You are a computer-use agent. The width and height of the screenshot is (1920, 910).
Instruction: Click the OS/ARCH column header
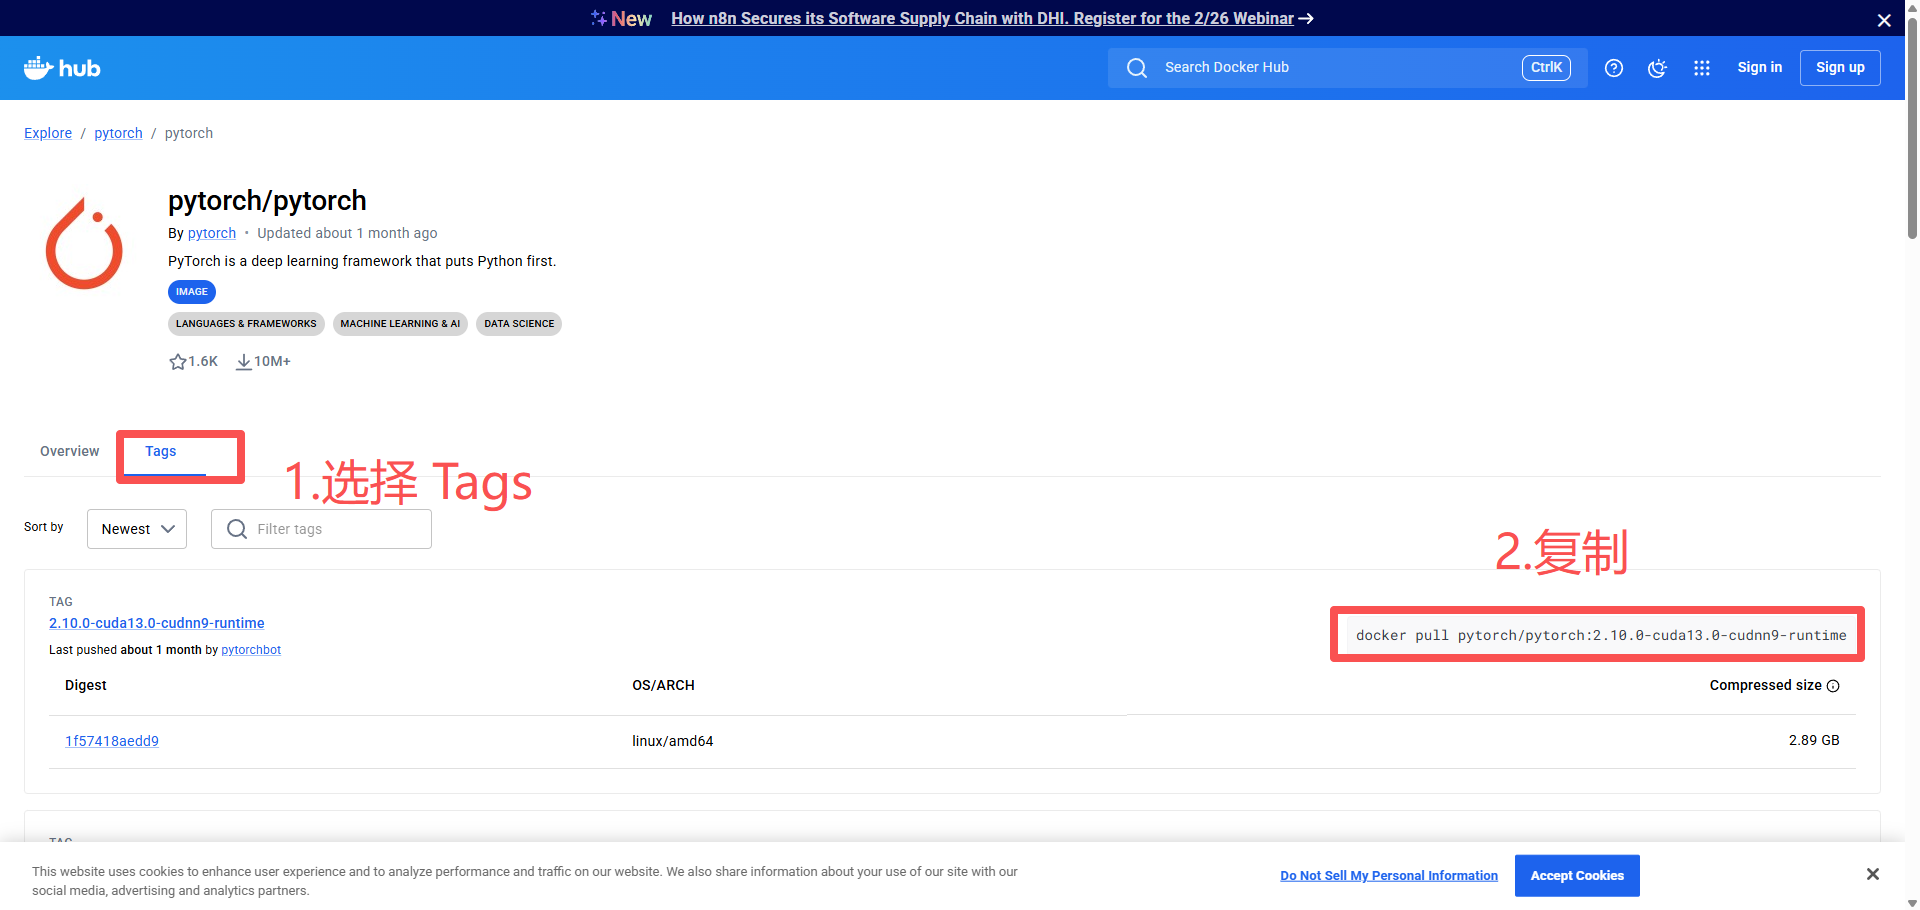663,686
